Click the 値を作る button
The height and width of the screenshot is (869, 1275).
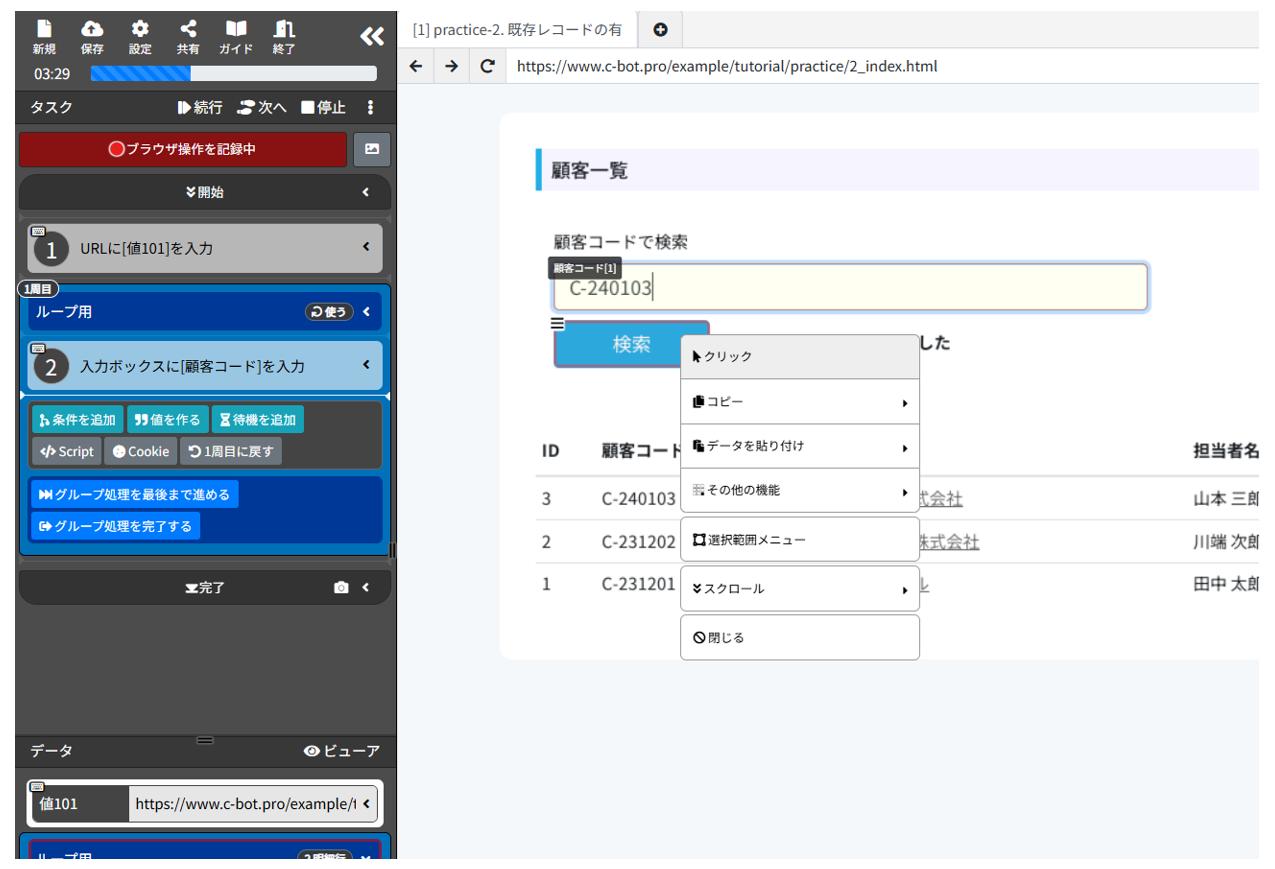(x=168, y=420)
